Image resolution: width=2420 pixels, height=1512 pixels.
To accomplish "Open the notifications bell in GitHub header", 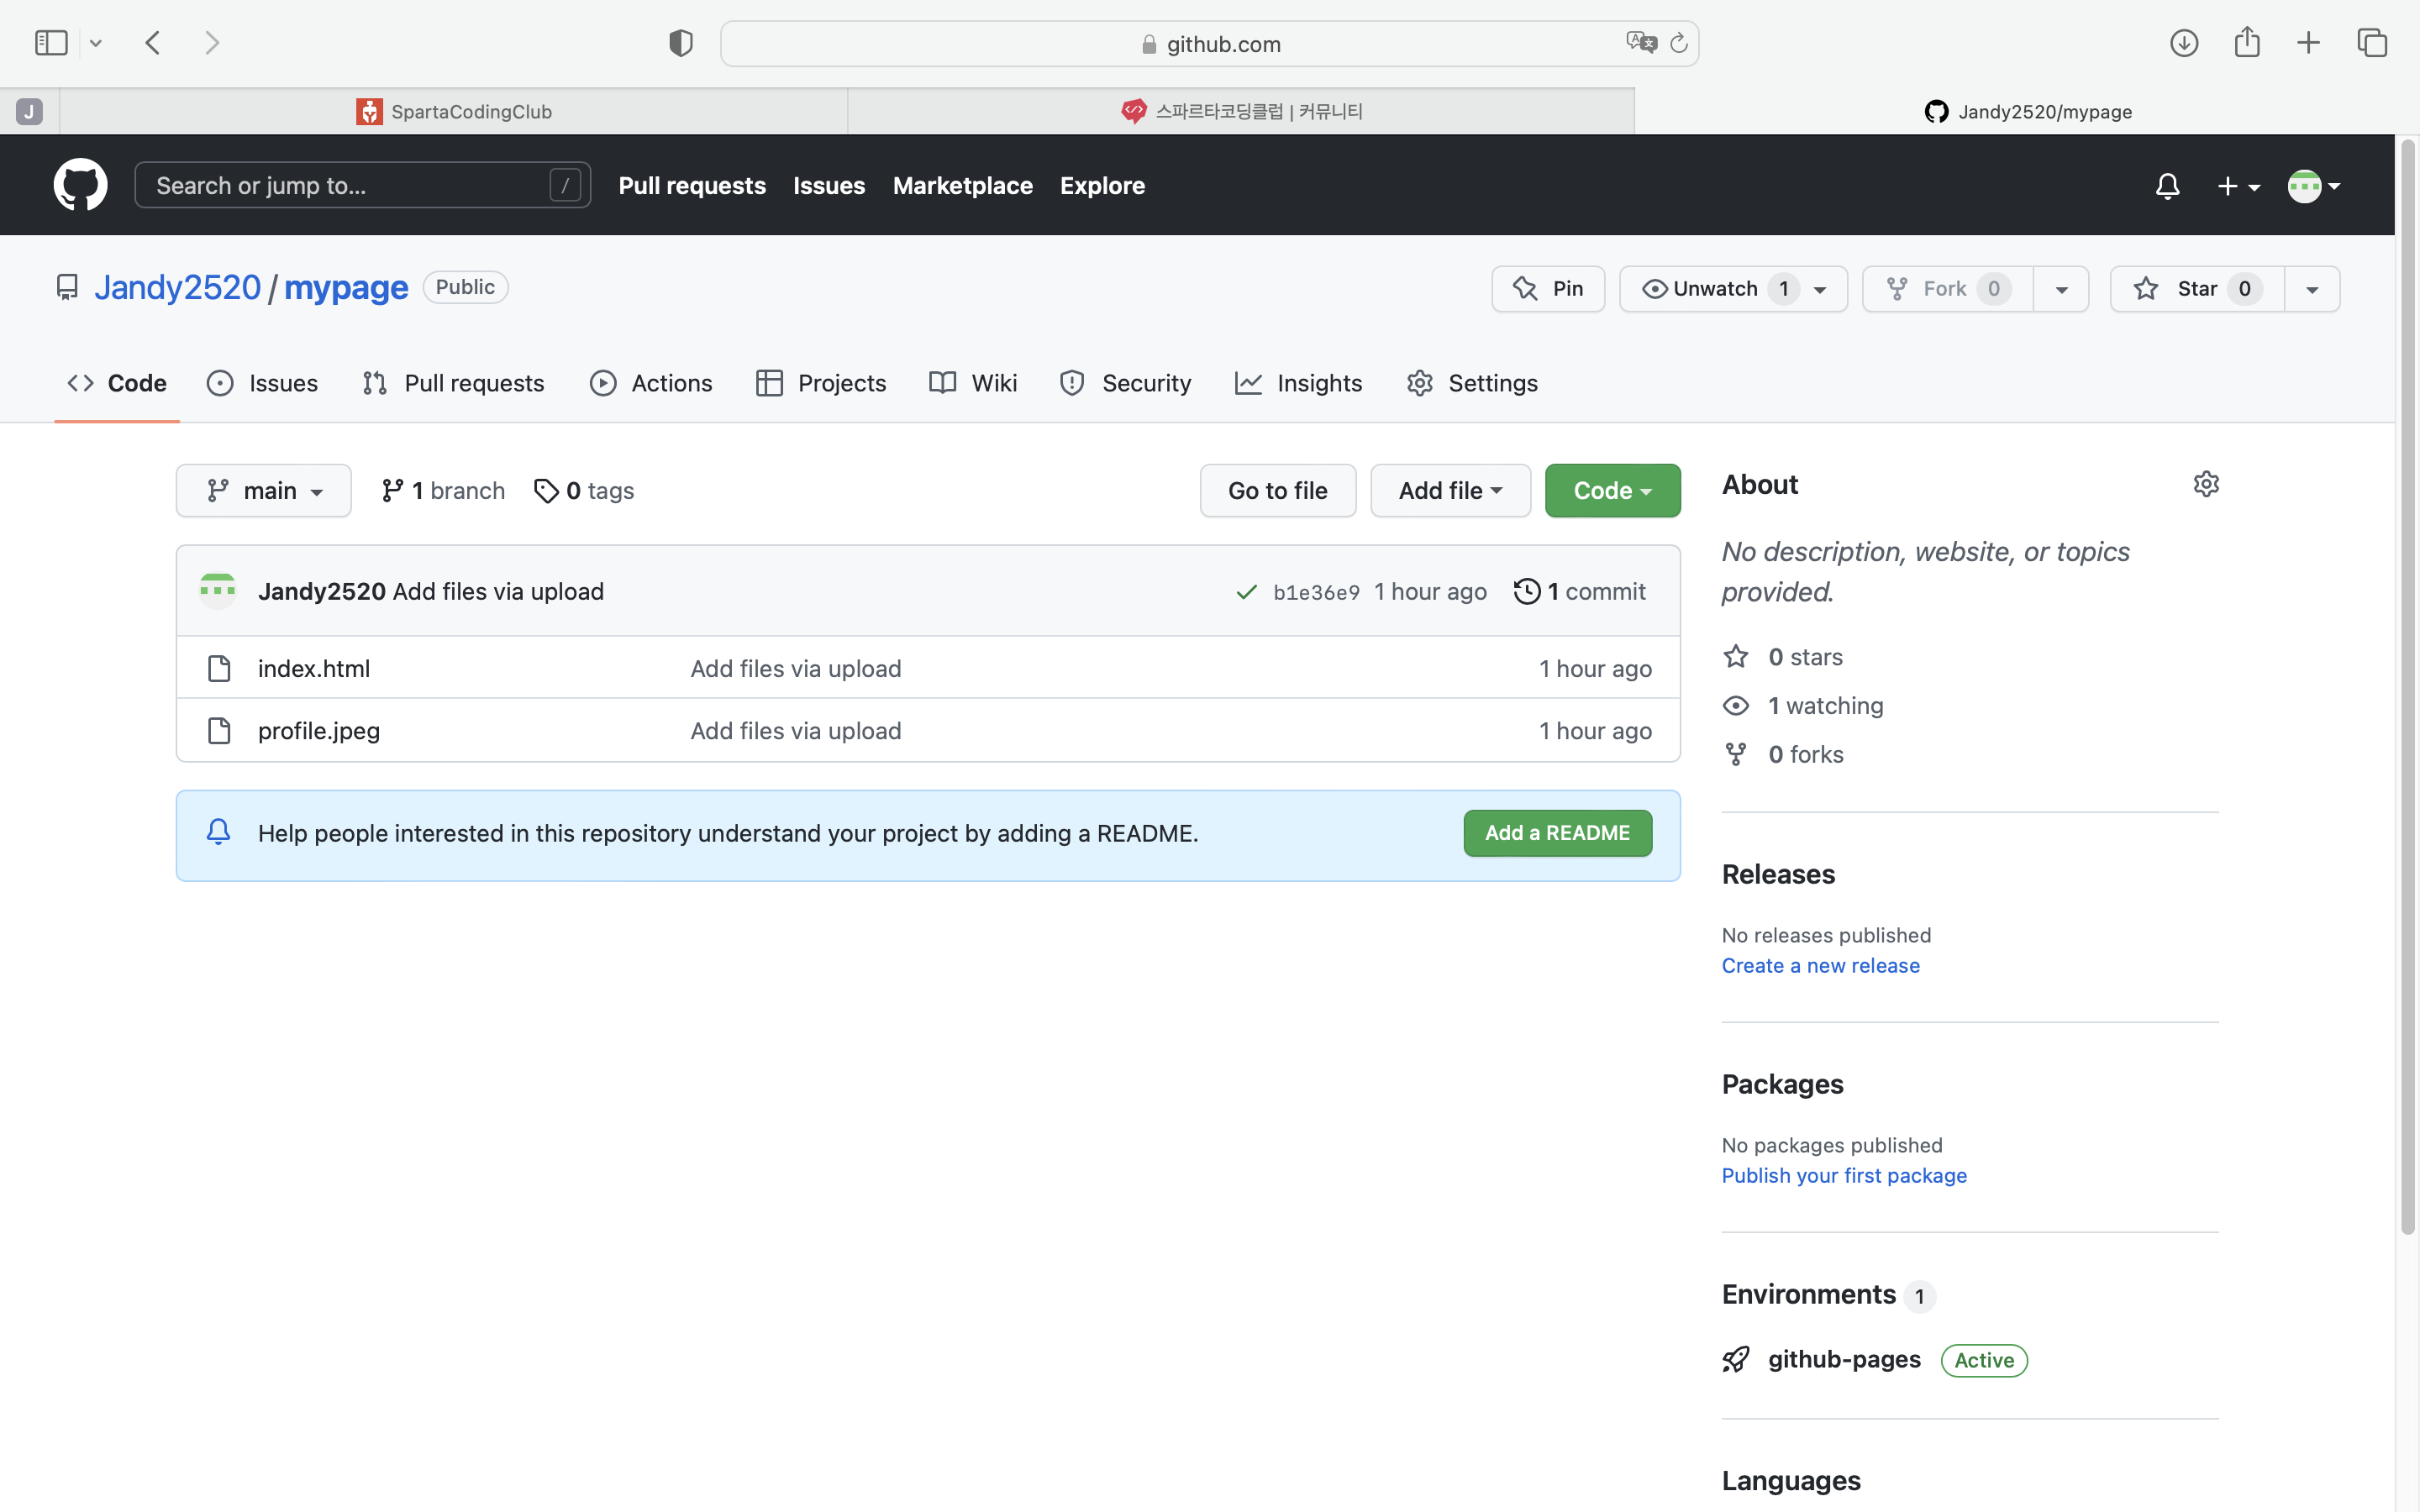I will pyautogui.click(x=2167, y=186).
